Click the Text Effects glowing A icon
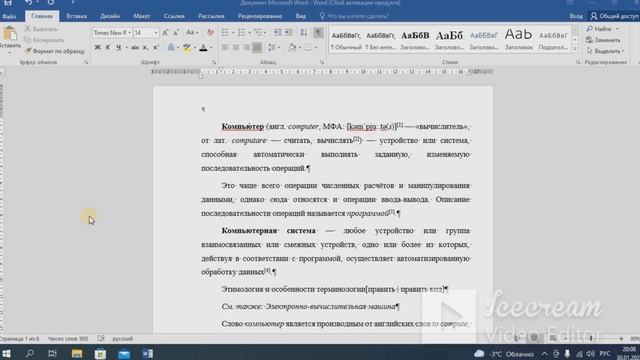The image size is (640, 360). click(x=171, y=47)
